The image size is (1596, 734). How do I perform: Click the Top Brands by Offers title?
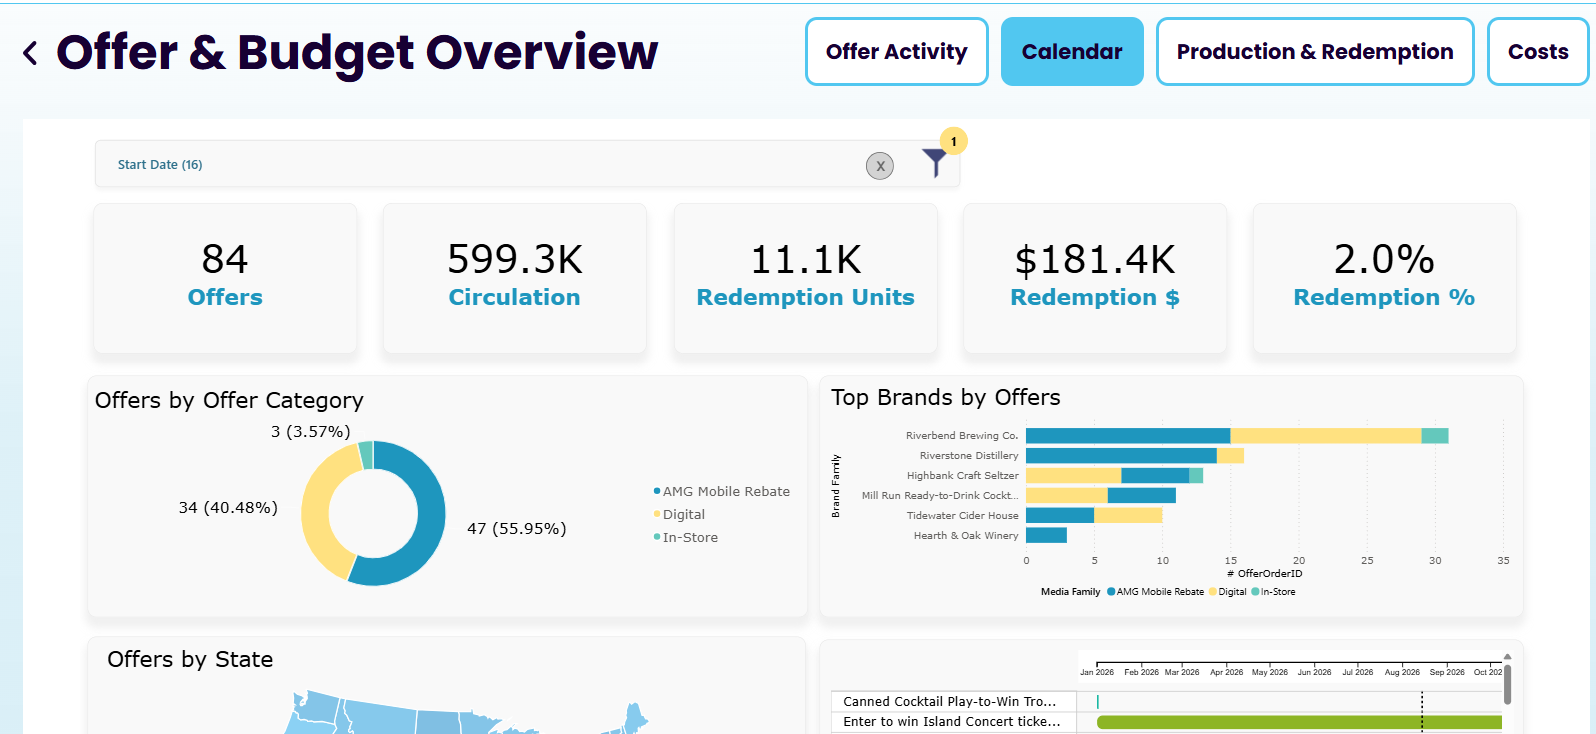tap(946, 397)
